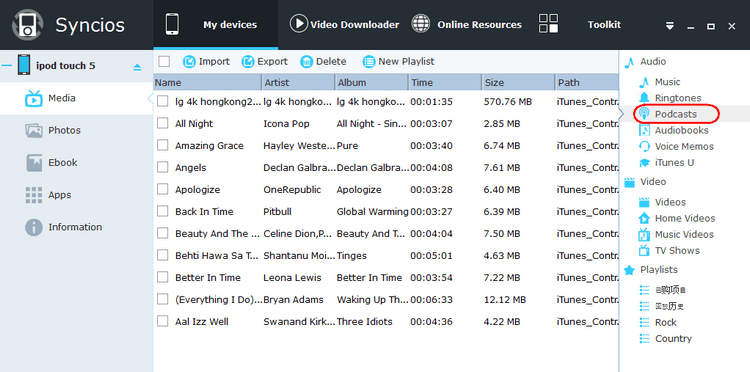Open the title bar dropdown menu arrow
750x372 pixels.
point(670,26)
